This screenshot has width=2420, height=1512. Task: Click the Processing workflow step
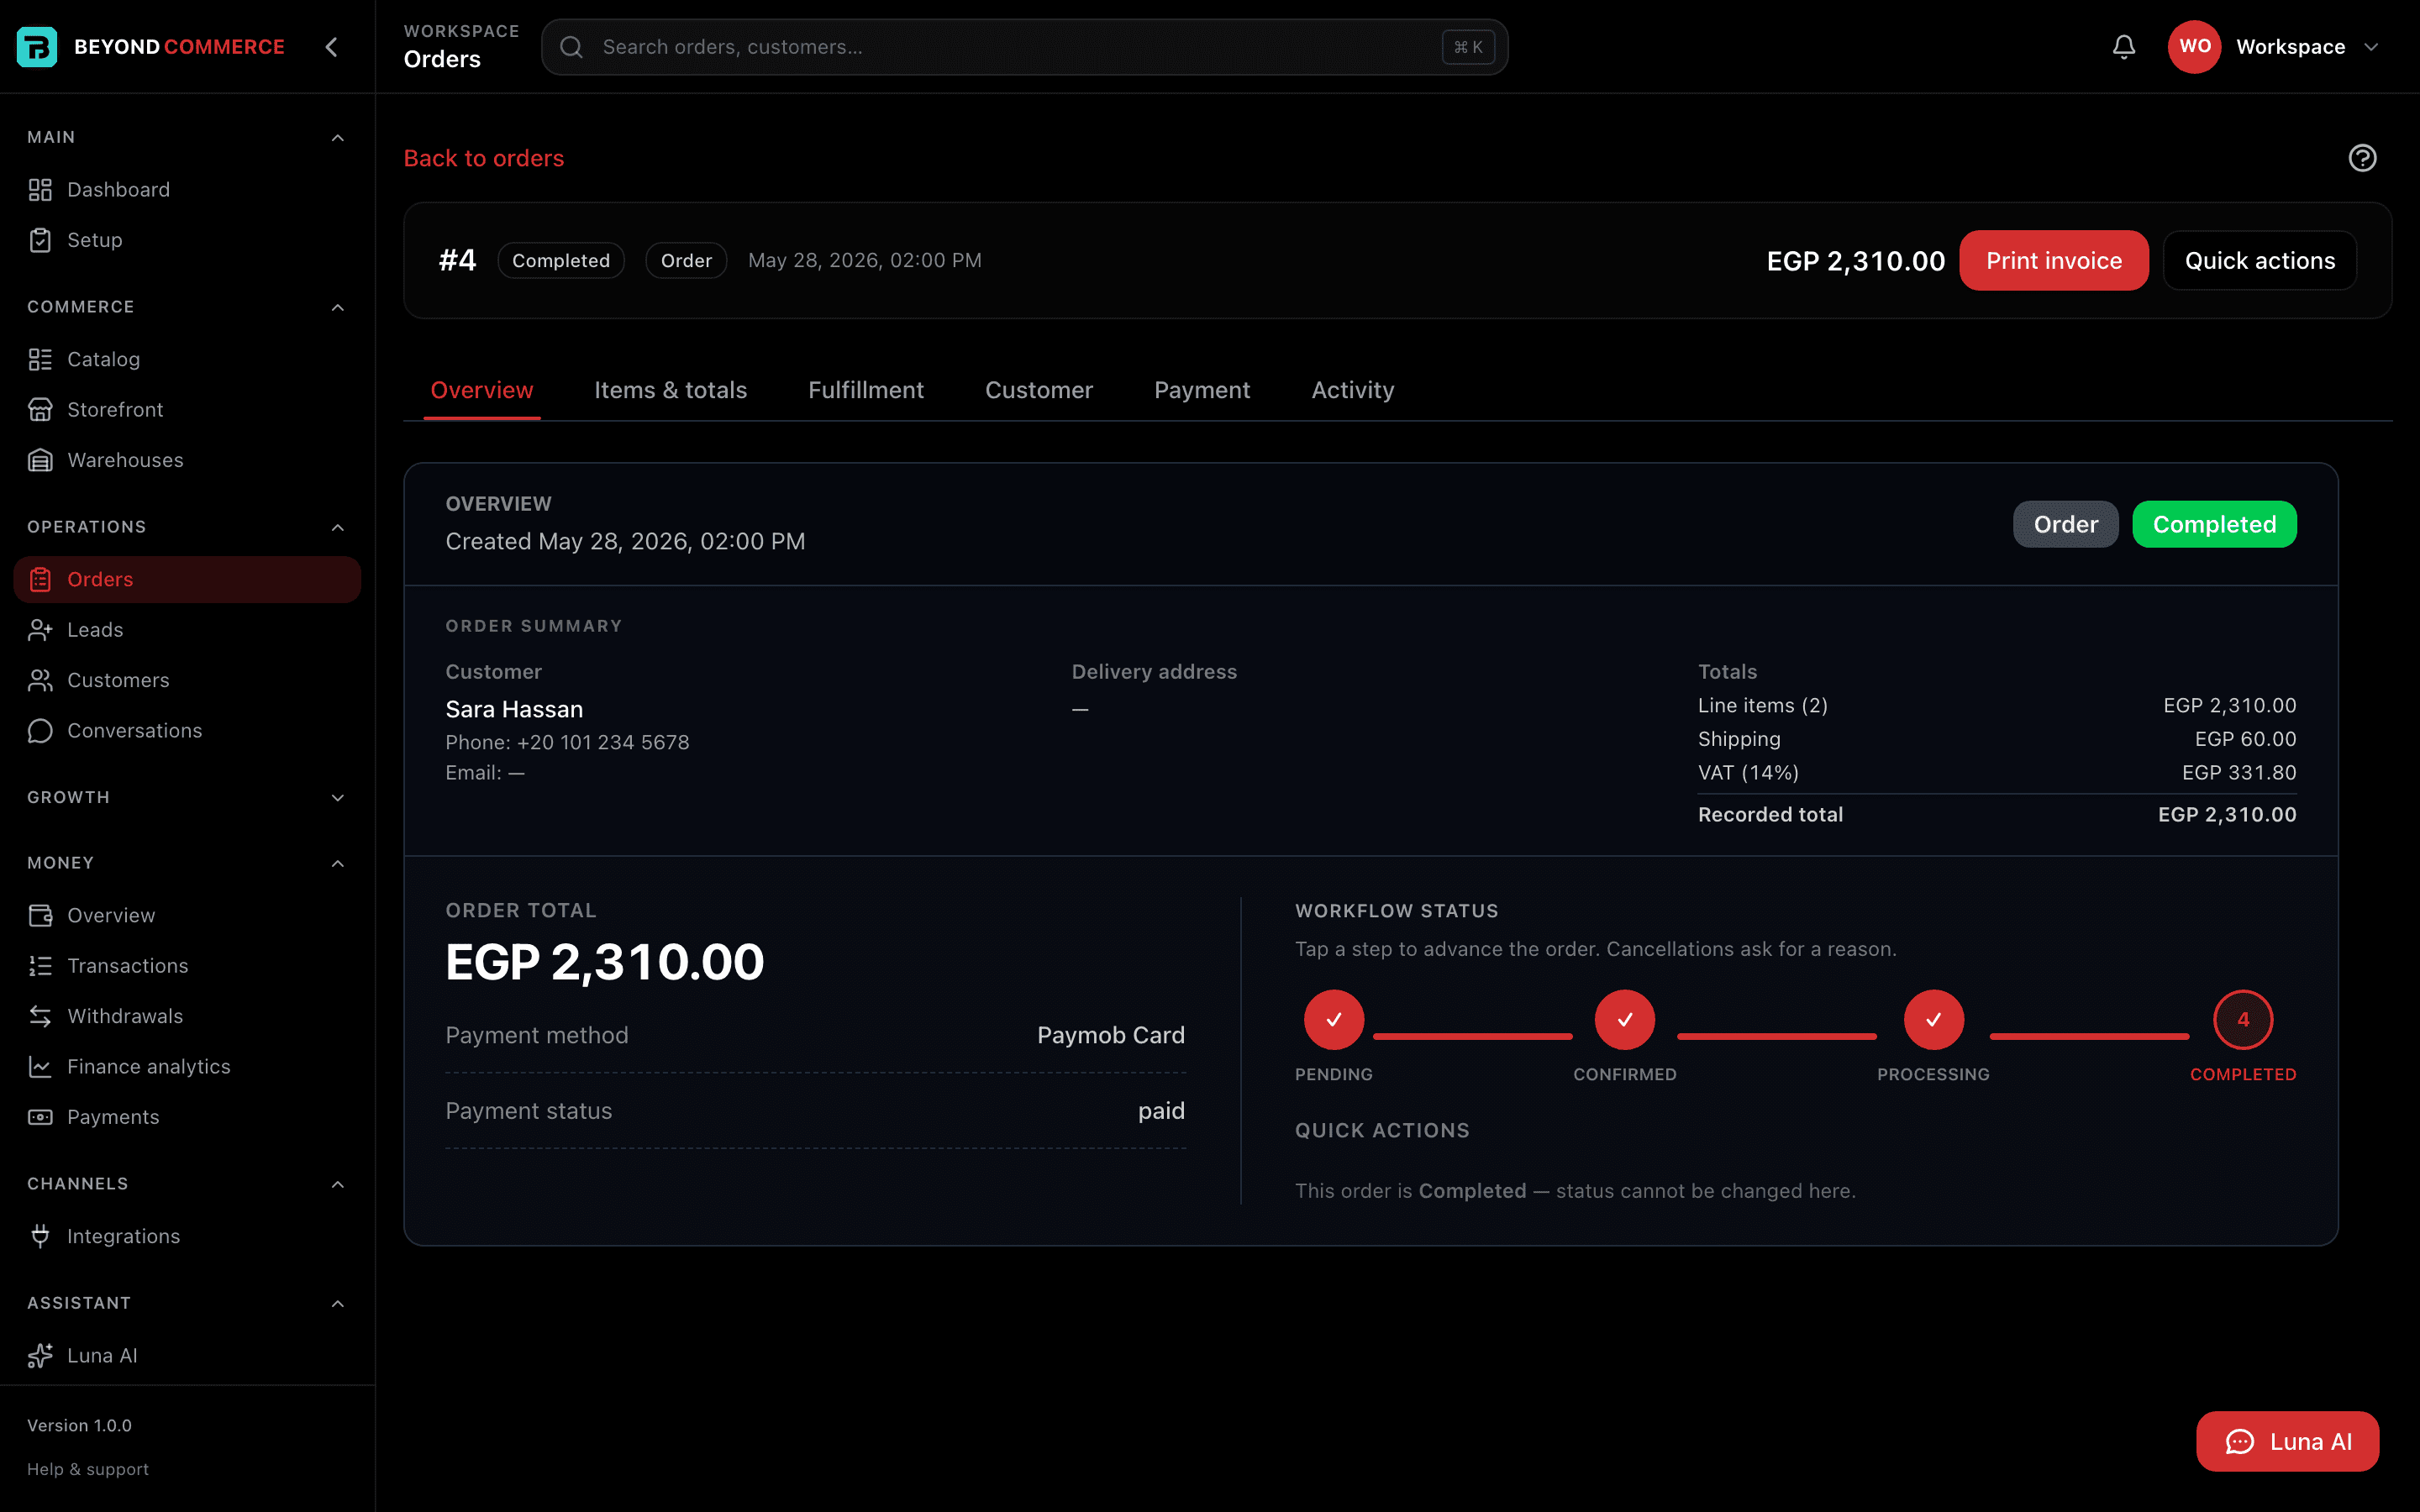tap(1933, 1020)
